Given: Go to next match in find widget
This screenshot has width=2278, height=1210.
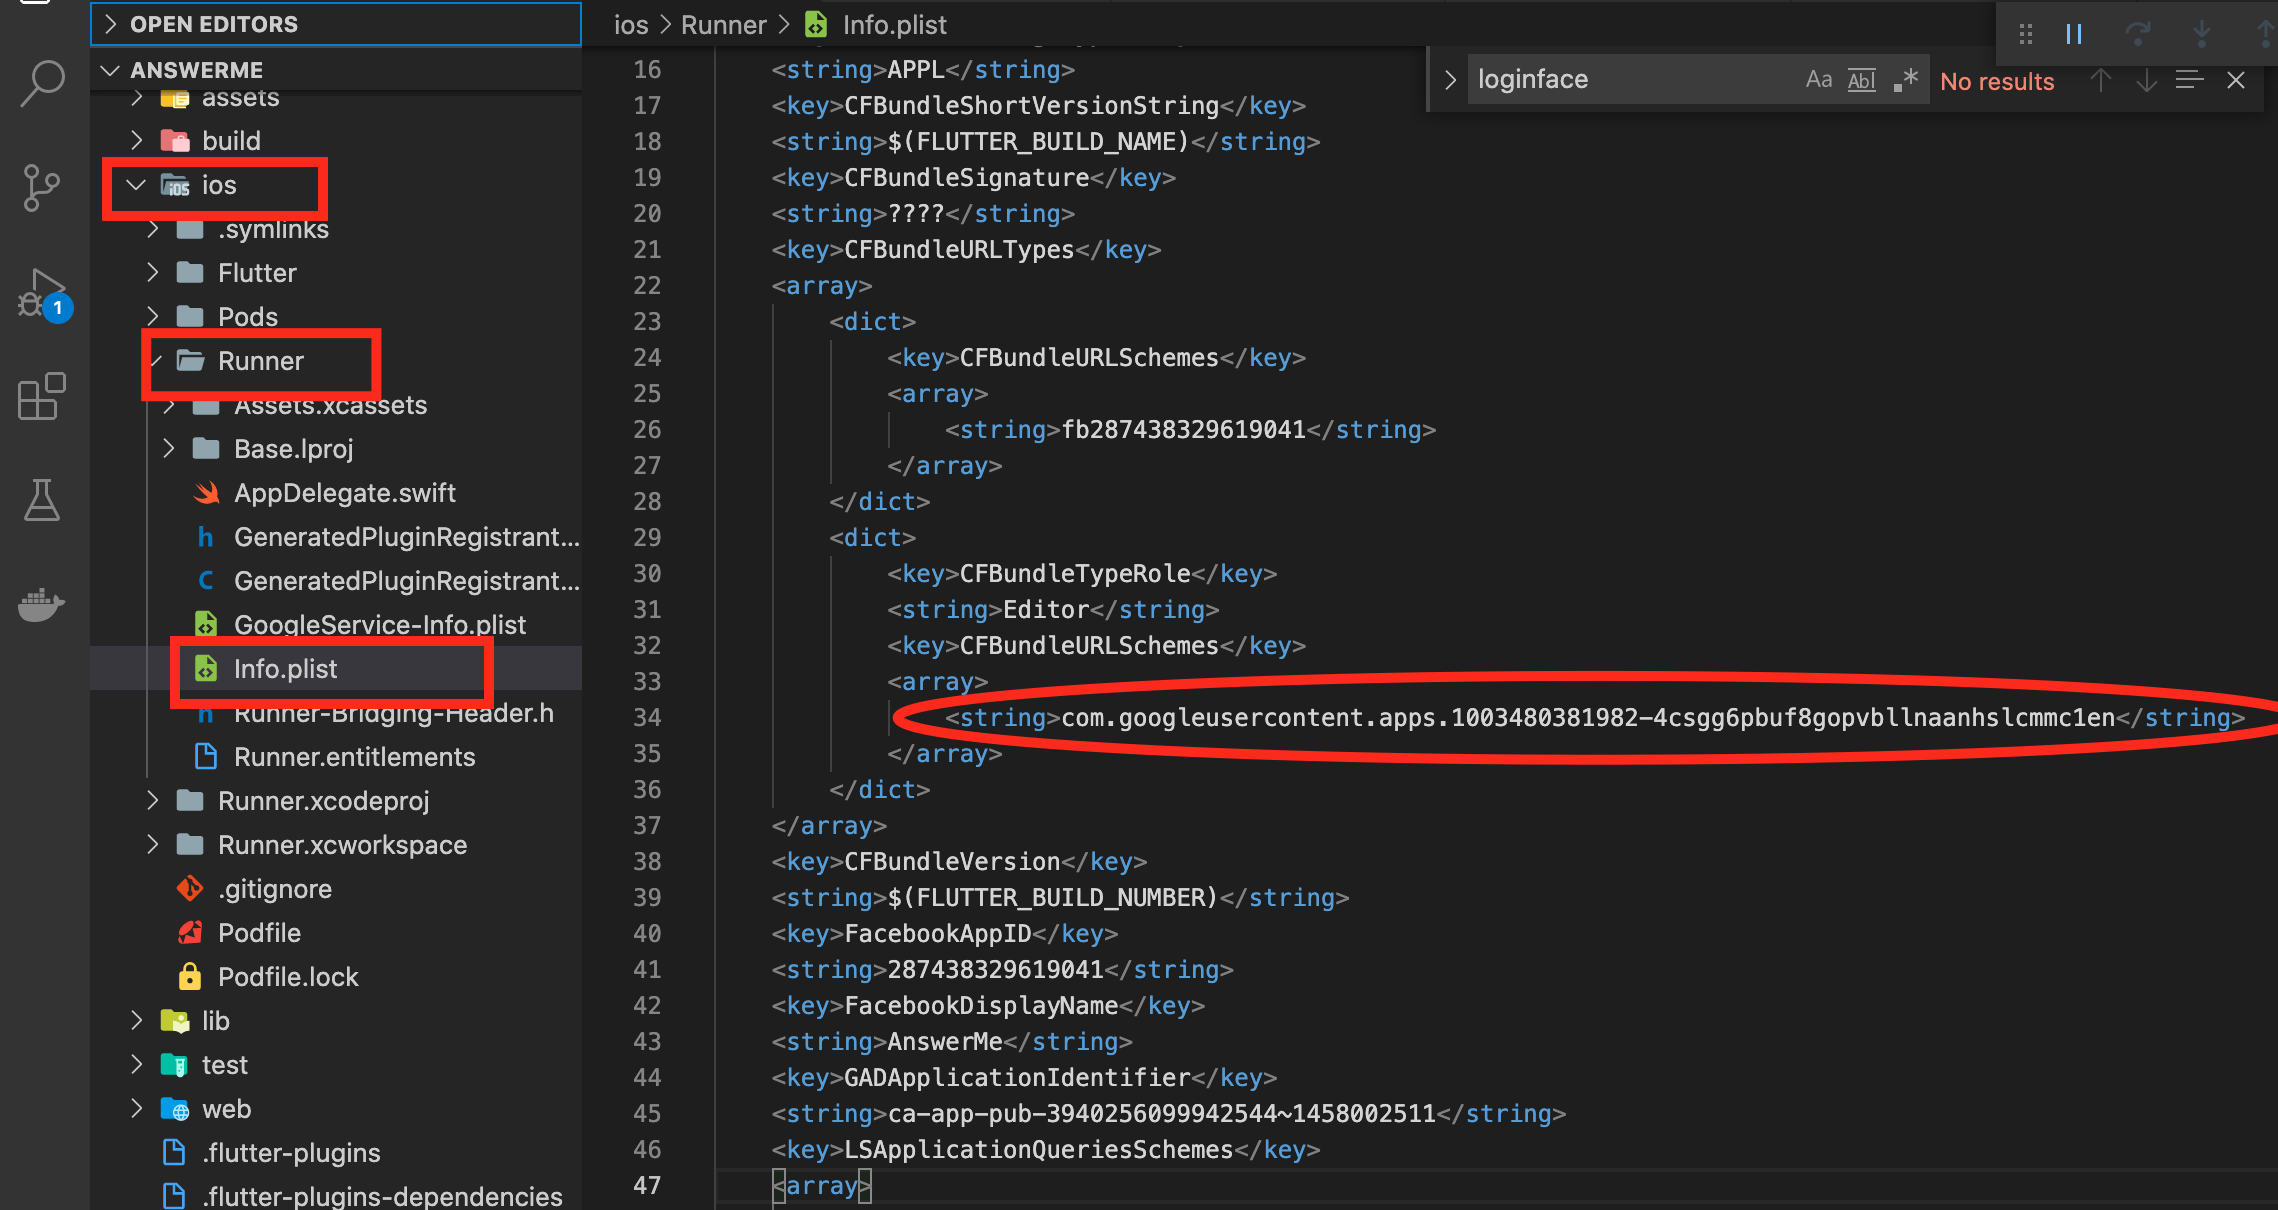Looking at the screenshot, I should point(2146,80).
